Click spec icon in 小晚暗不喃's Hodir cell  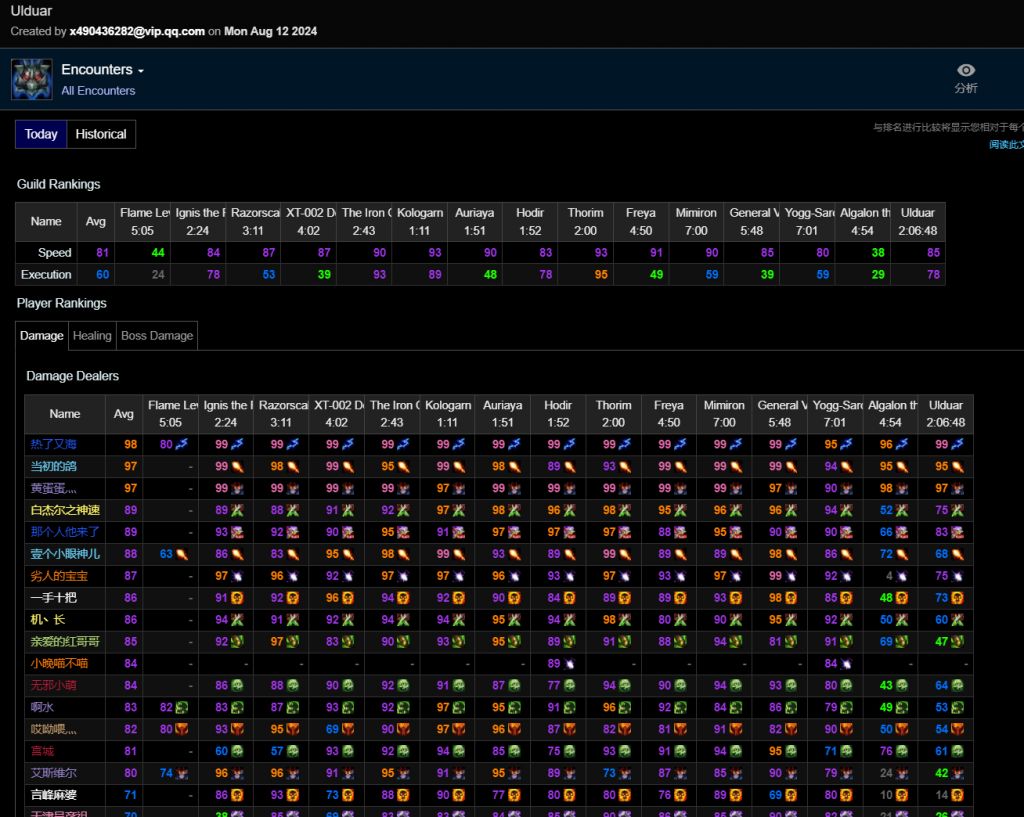pyautogui.click(x=569, y=664)
